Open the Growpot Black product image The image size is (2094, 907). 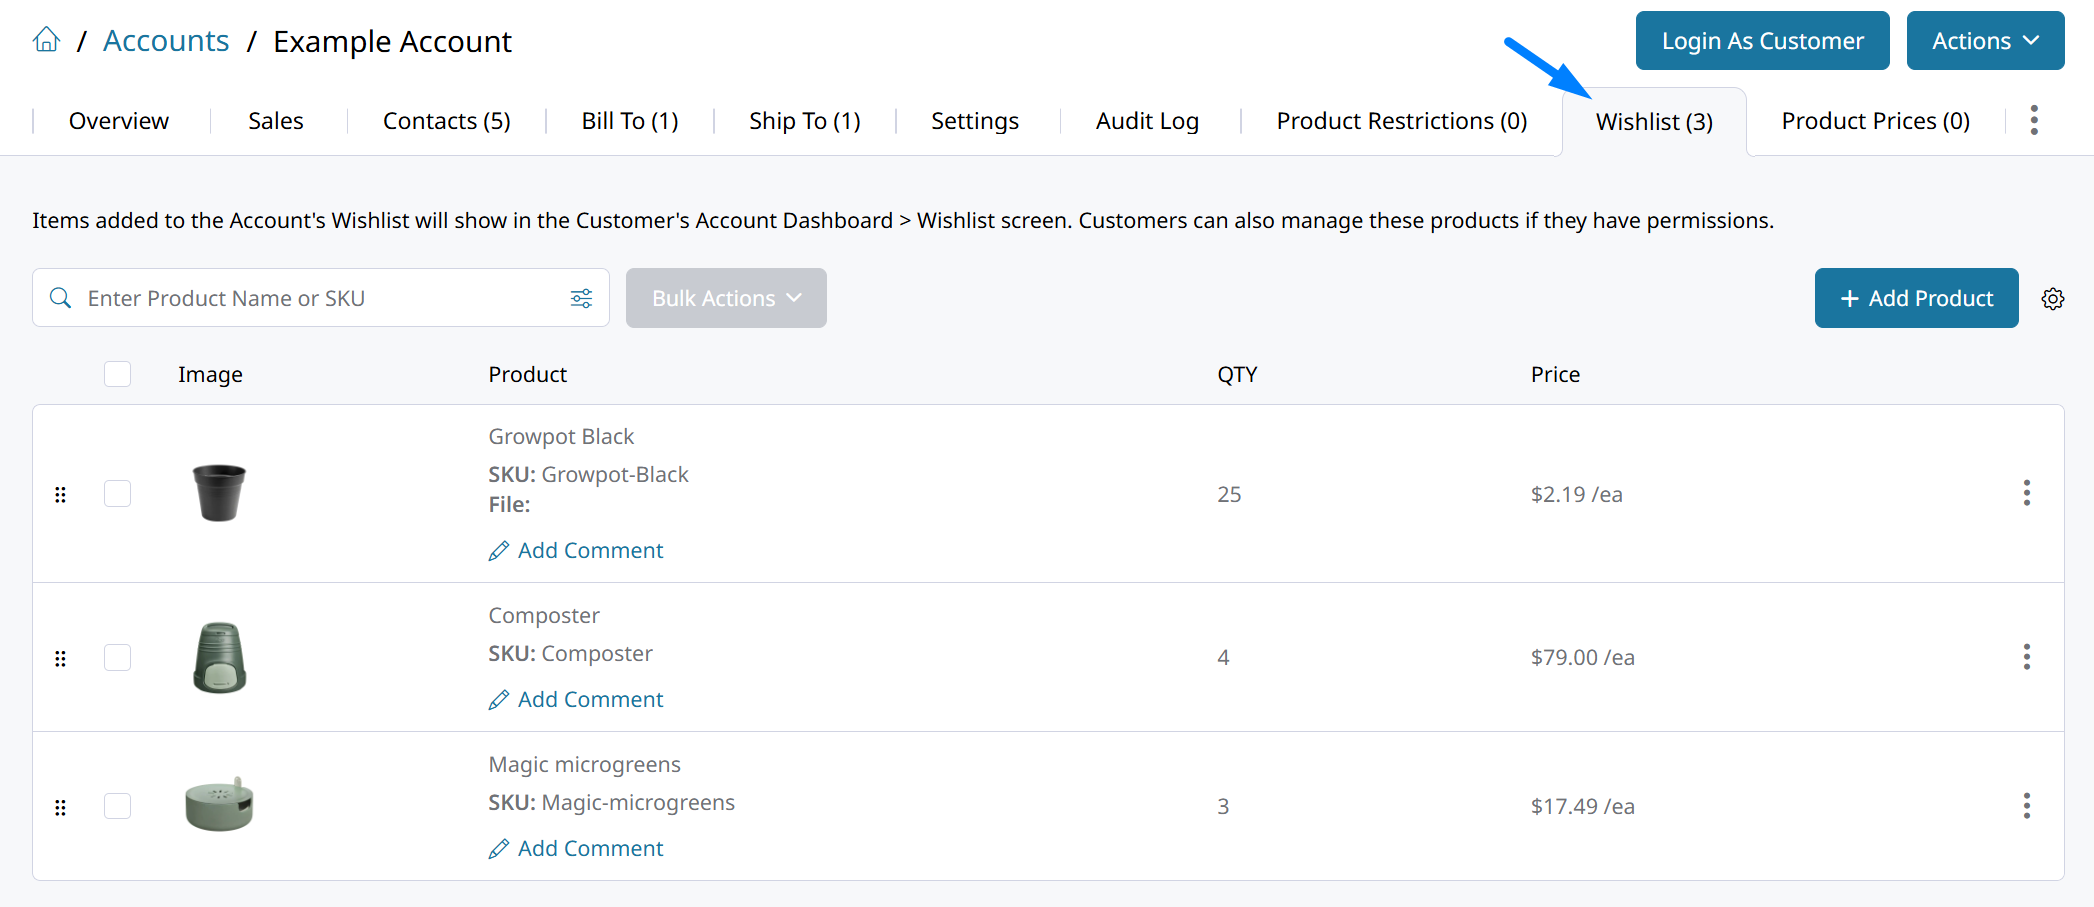219,493
